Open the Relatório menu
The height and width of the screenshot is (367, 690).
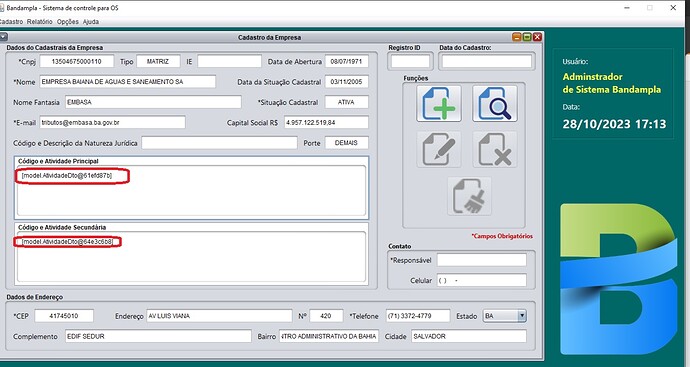click(x=39, y=22)
